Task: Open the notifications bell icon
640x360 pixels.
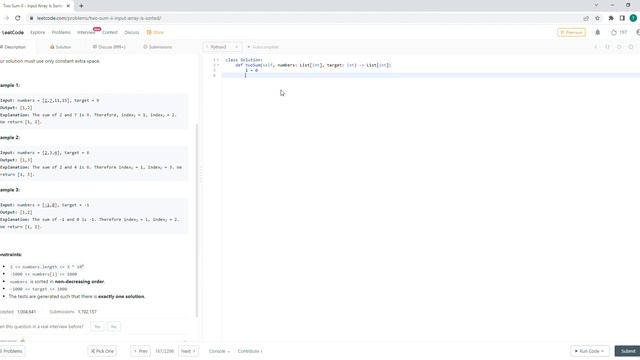Action: pyautogui.click(x=598, y=32)
